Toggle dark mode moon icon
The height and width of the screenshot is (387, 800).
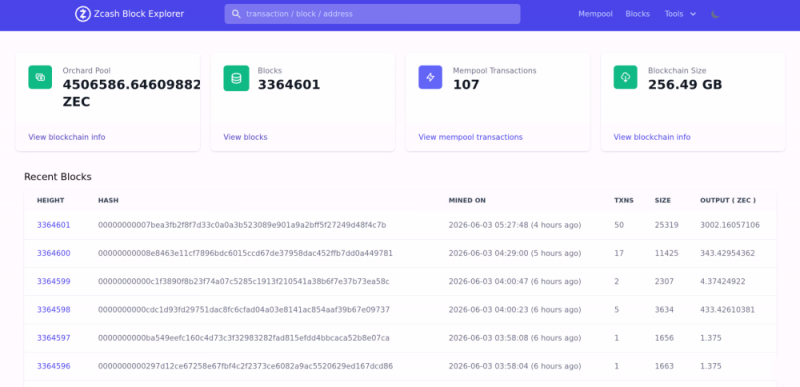(x=715, y=14)
